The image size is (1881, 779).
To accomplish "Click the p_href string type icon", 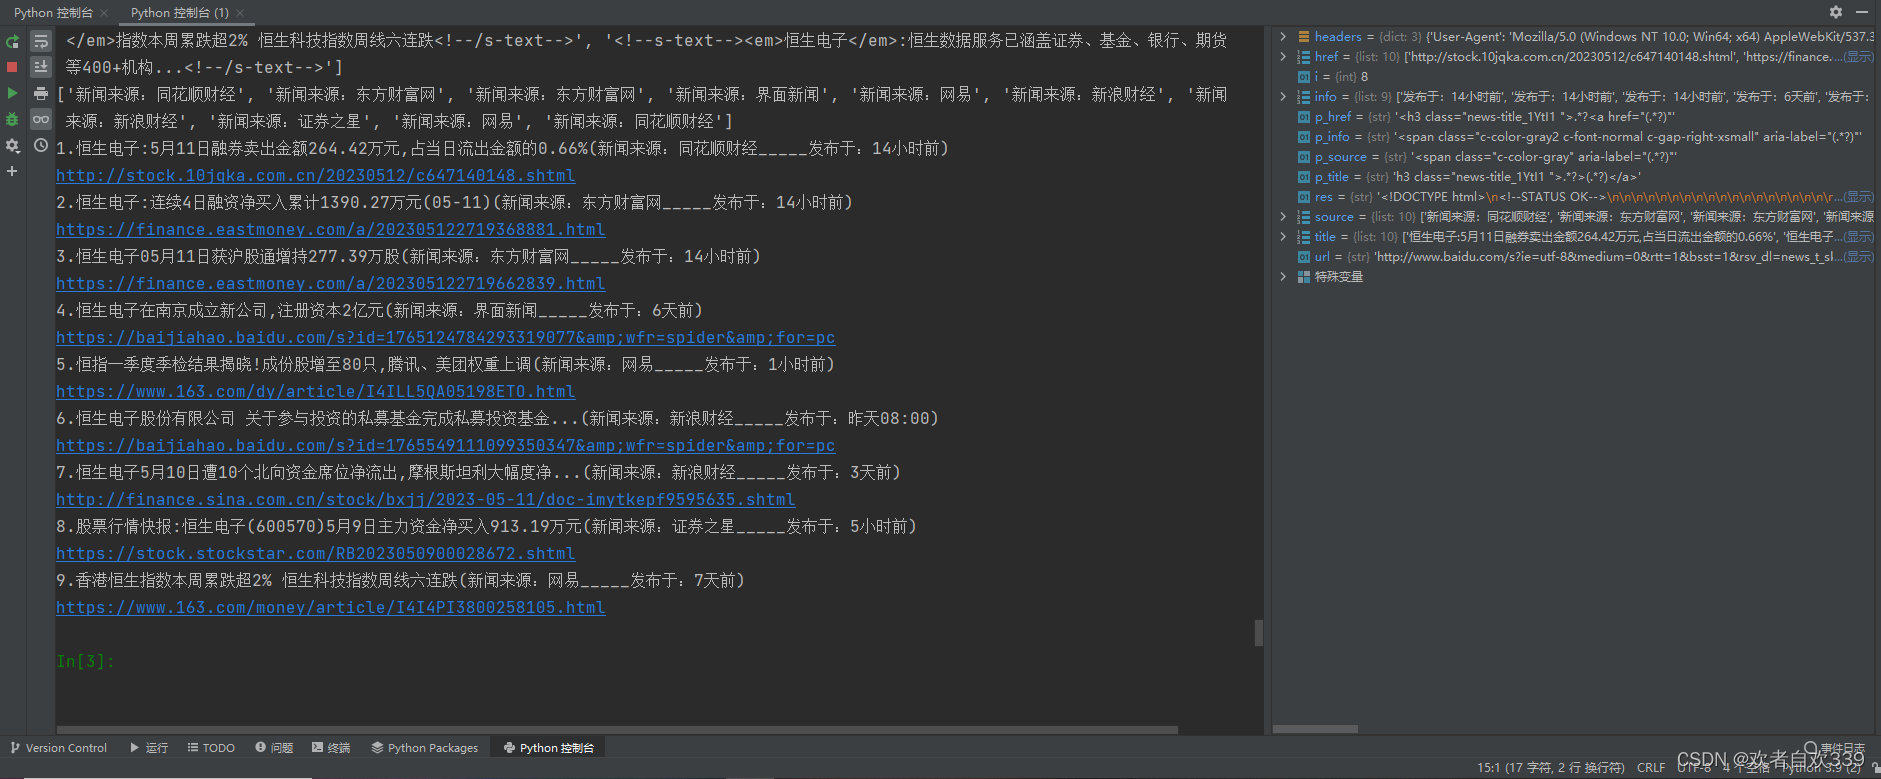I will tap(1304, 117).
